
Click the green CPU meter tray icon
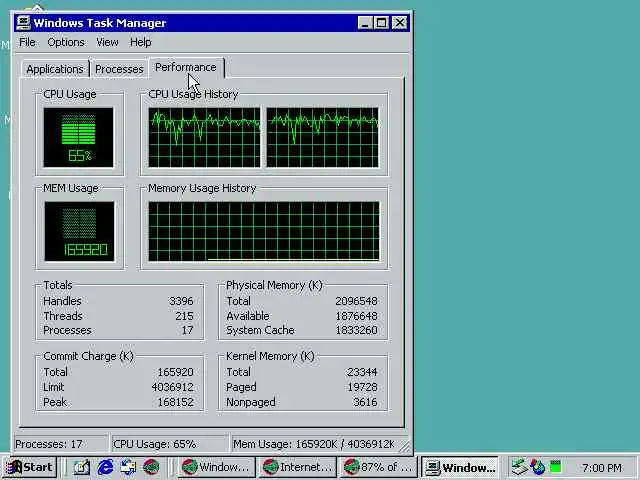pos(556,467)
